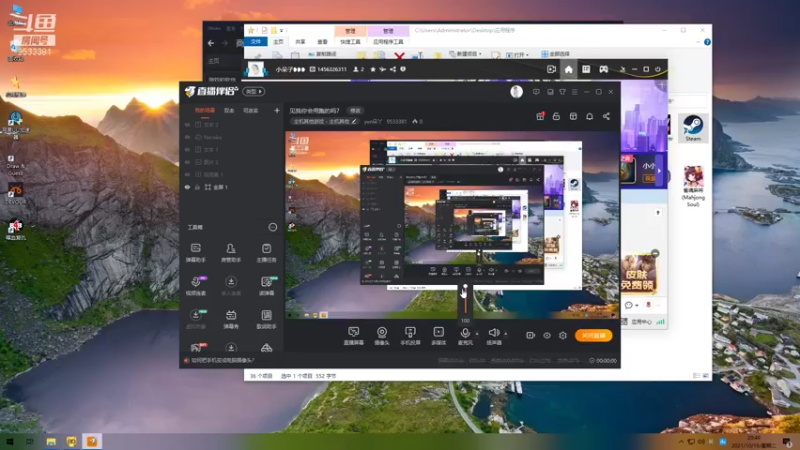Screen dimensions: 800x450
Task: Add a phone screen-cast source
Action: point(410,336)
